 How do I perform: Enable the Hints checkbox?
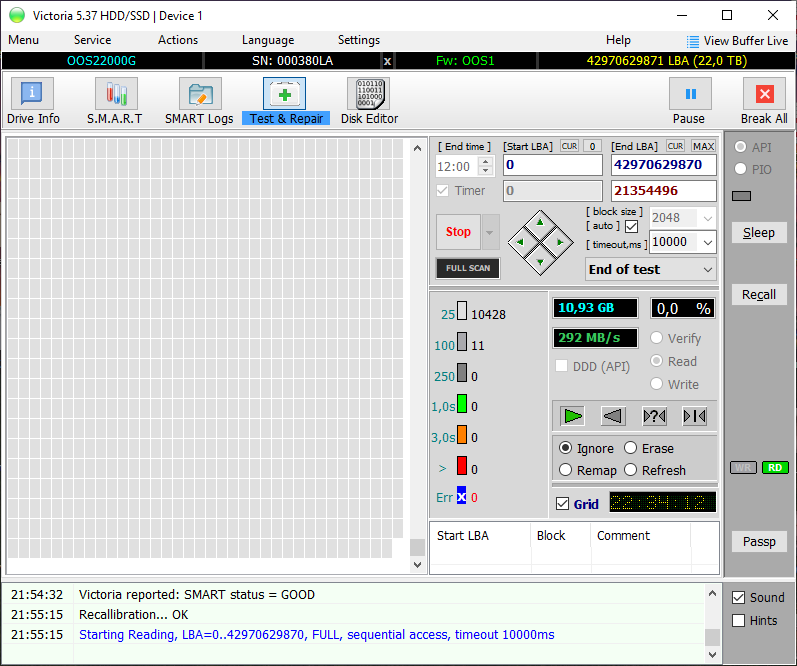739,620
